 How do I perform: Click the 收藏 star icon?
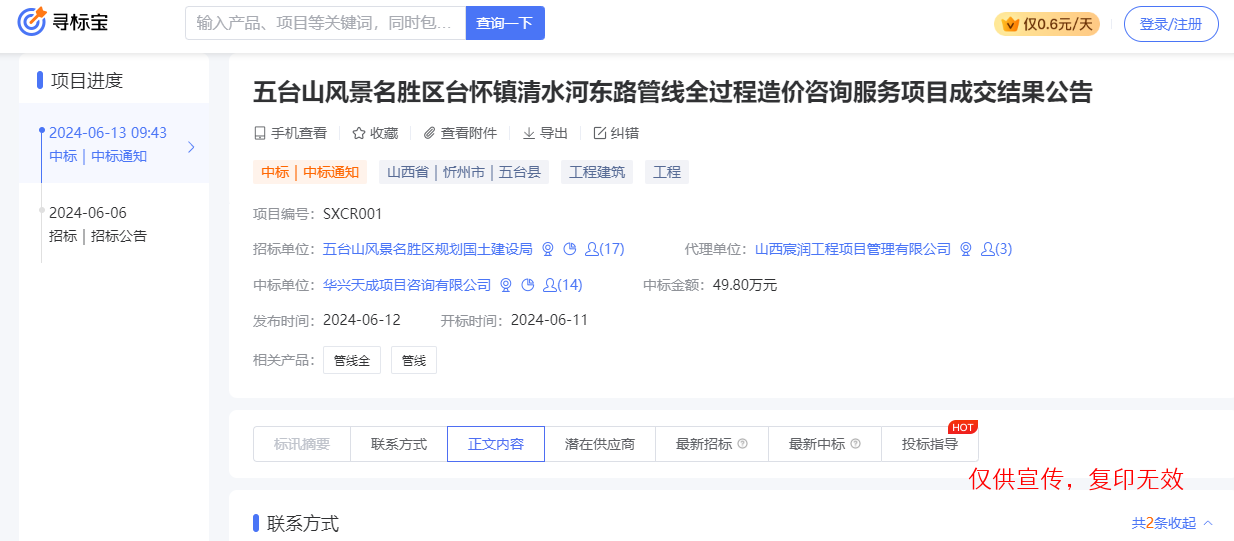click(x=358, y=133)
